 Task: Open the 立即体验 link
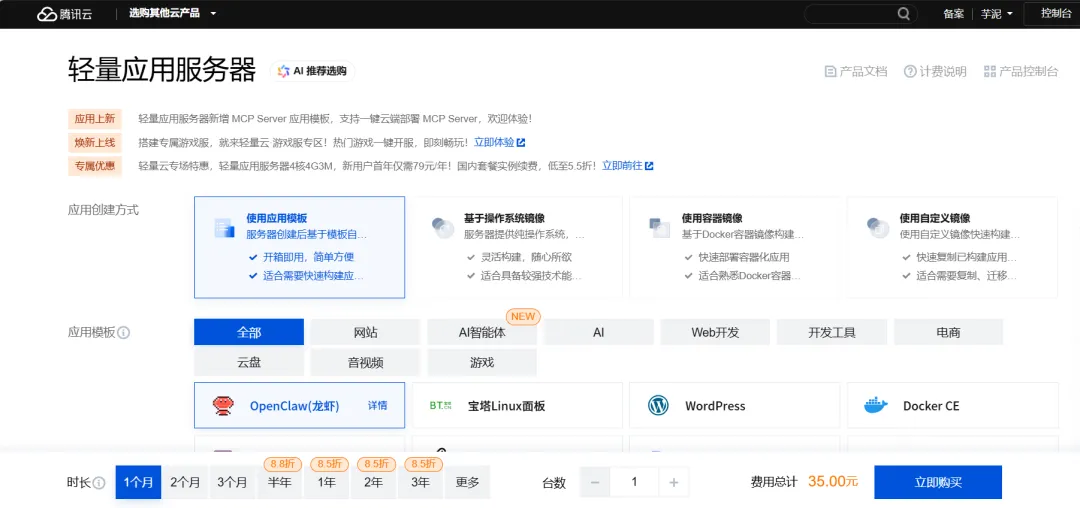coord(494,142)
